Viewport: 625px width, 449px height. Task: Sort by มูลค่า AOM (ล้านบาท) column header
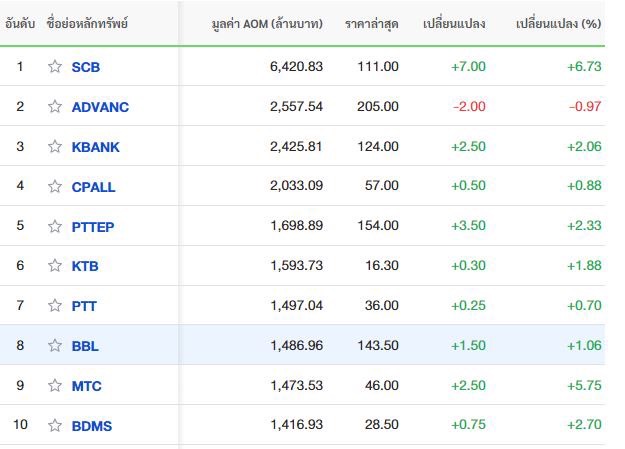[267, 22]
